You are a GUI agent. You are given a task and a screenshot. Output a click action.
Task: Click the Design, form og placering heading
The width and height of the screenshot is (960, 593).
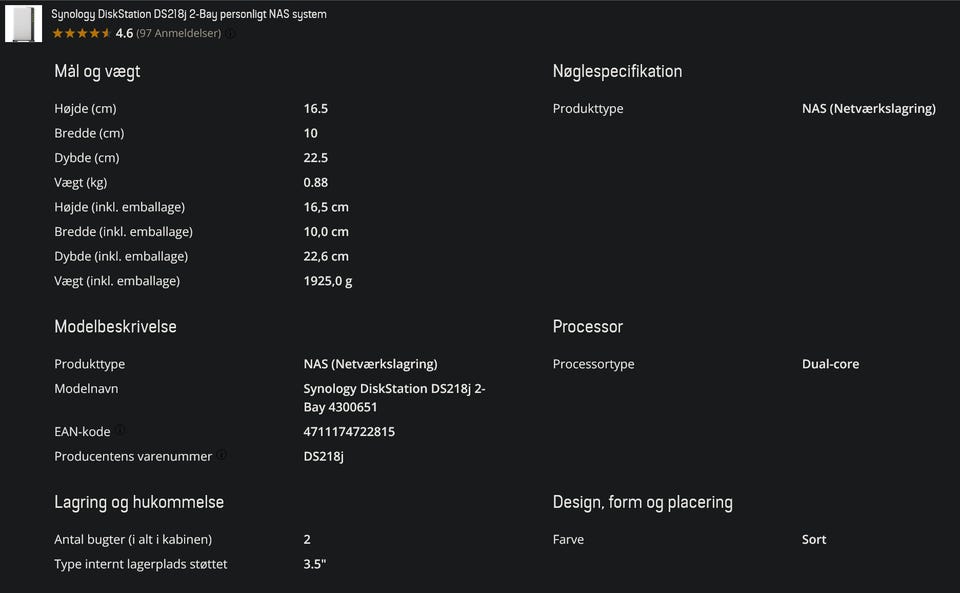tap(642, 502)
